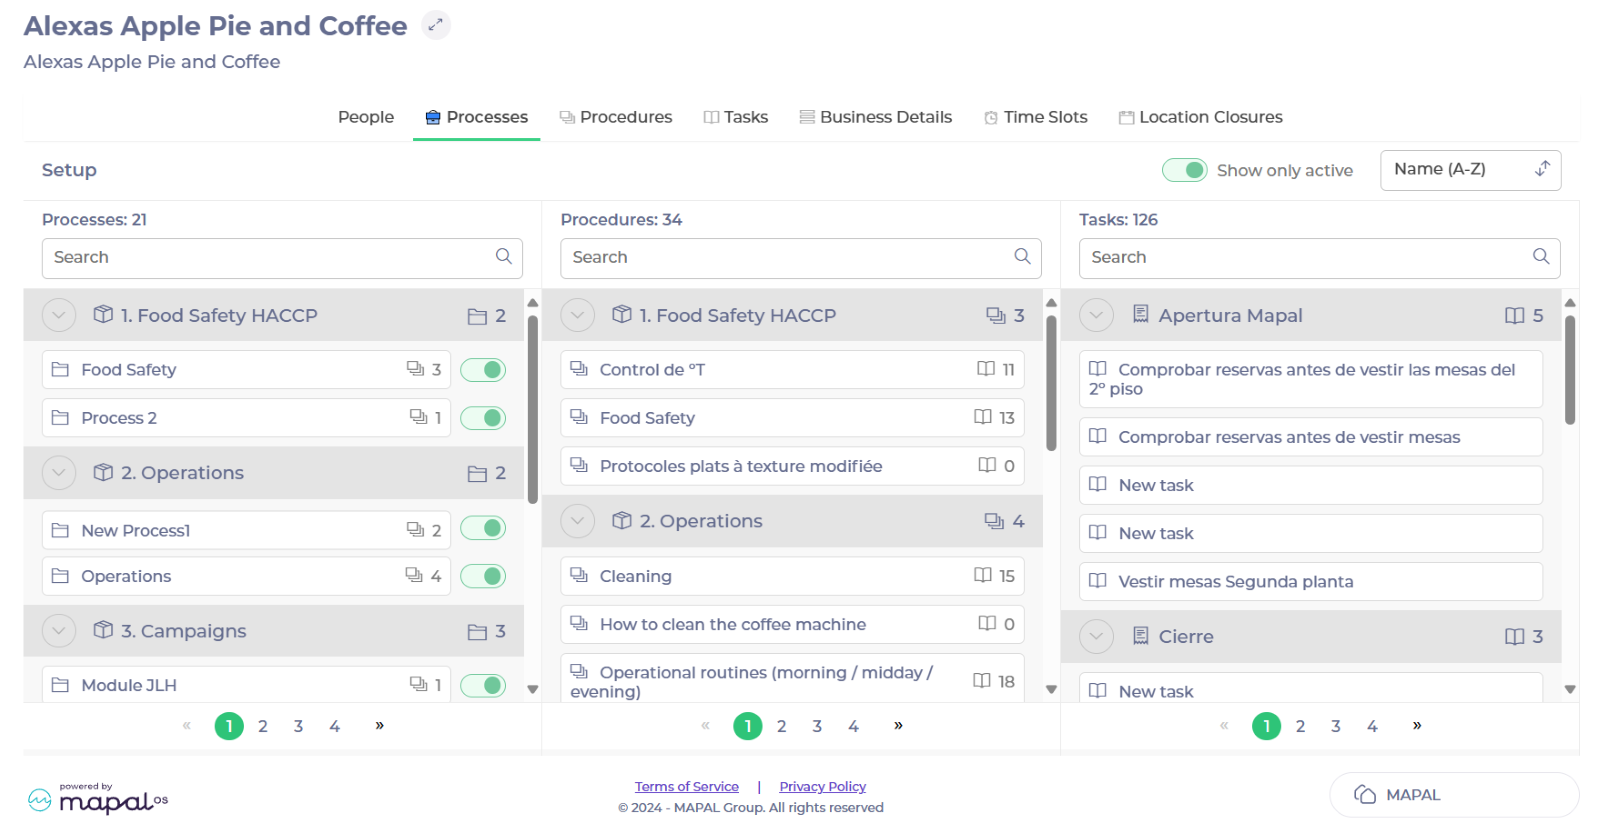Click folder icon of Food Safety process
This screenshot has width=1600, height=825.
(x=60, y=370)
